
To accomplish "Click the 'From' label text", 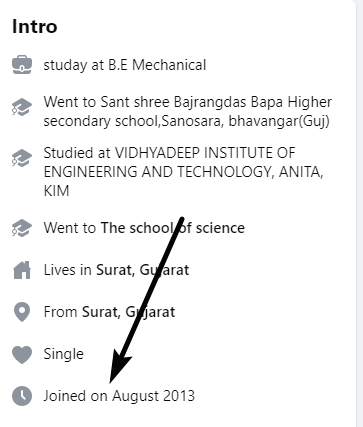I will [60, 312].
